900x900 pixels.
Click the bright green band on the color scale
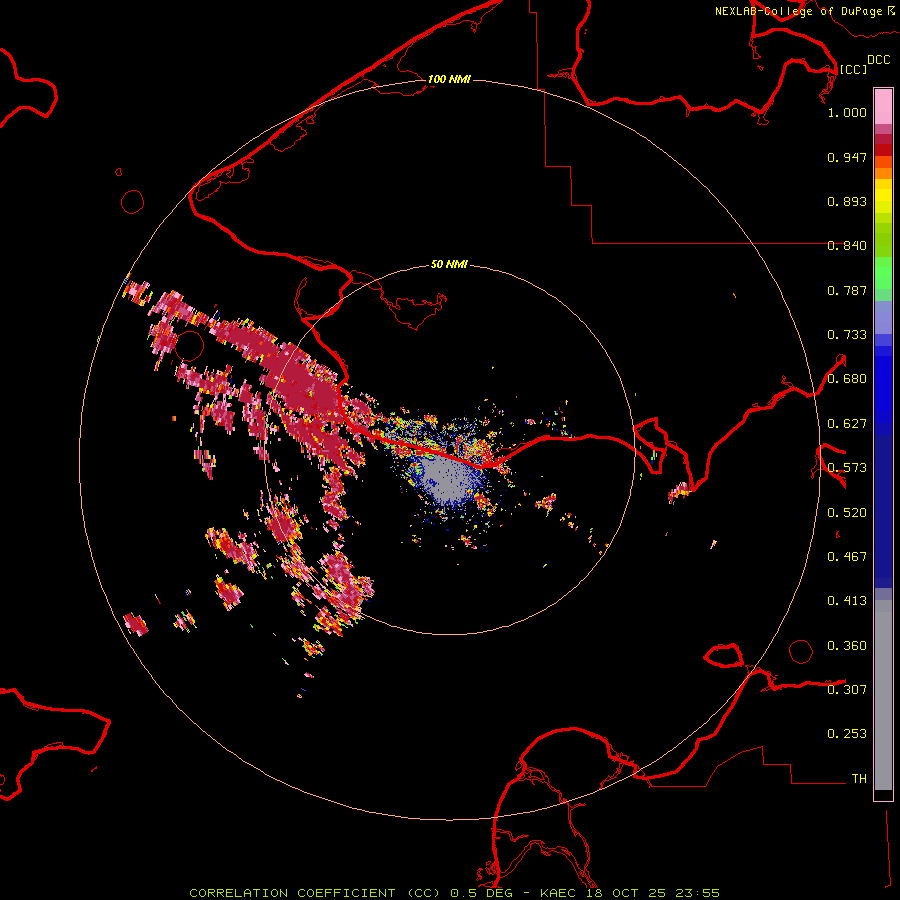[x=883, y=273]
